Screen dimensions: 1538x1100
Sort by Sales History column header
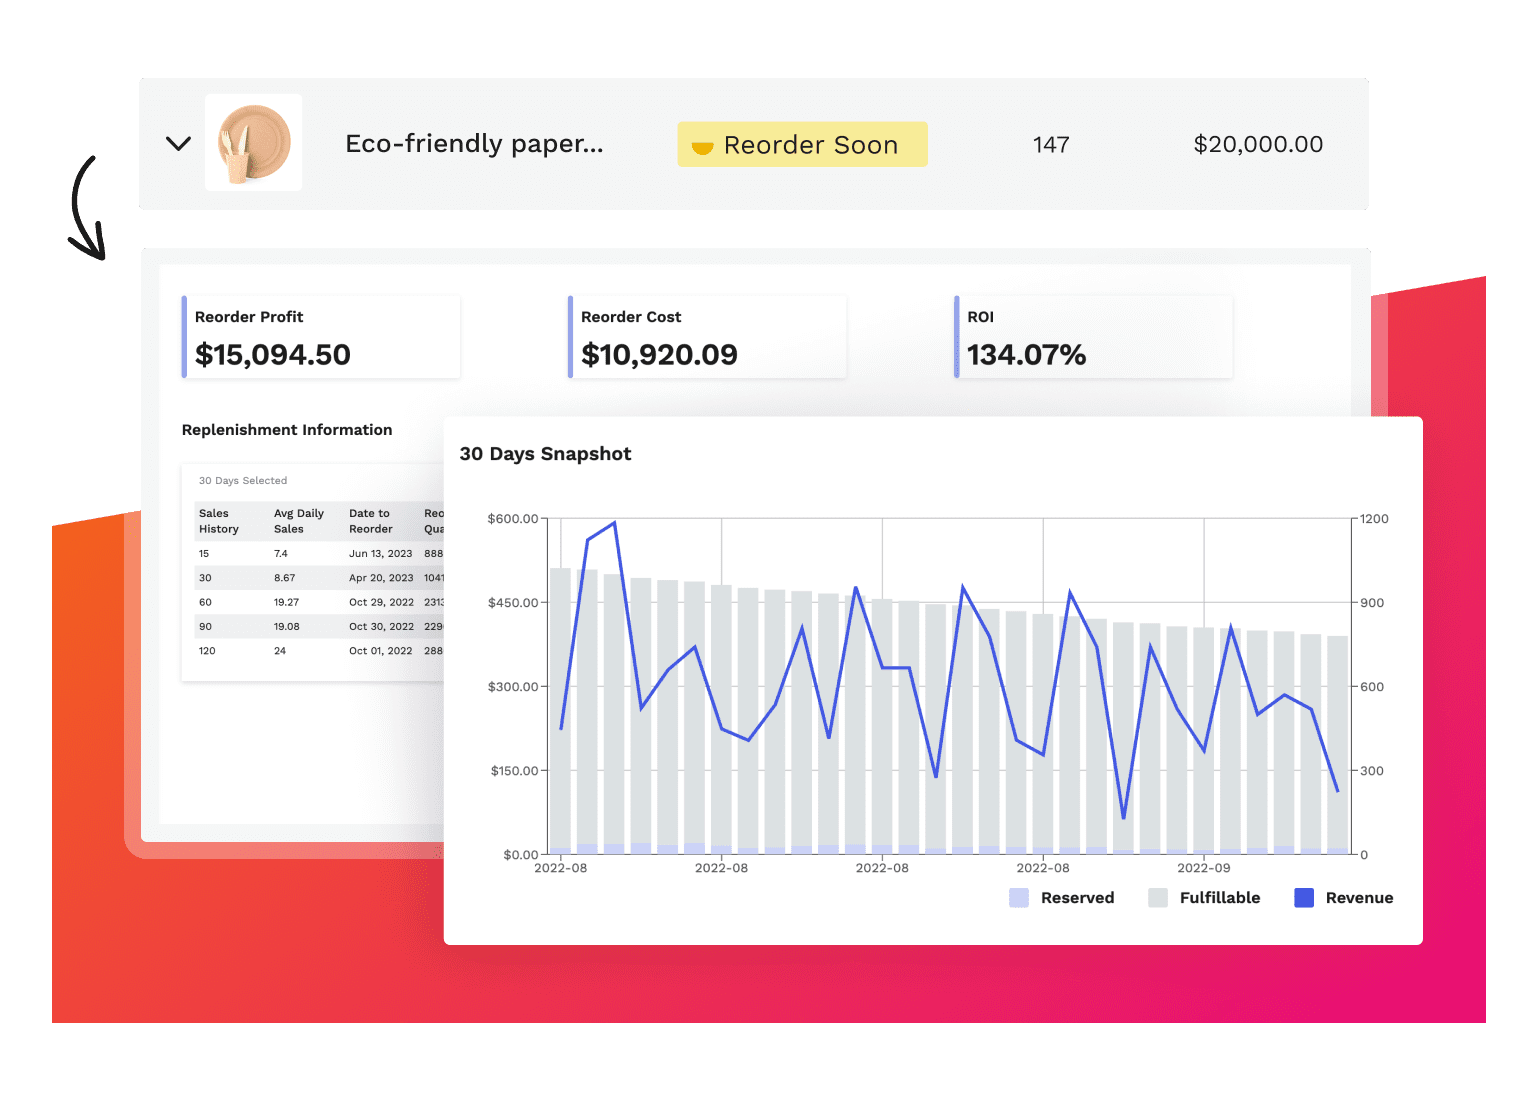coord(219,521)
